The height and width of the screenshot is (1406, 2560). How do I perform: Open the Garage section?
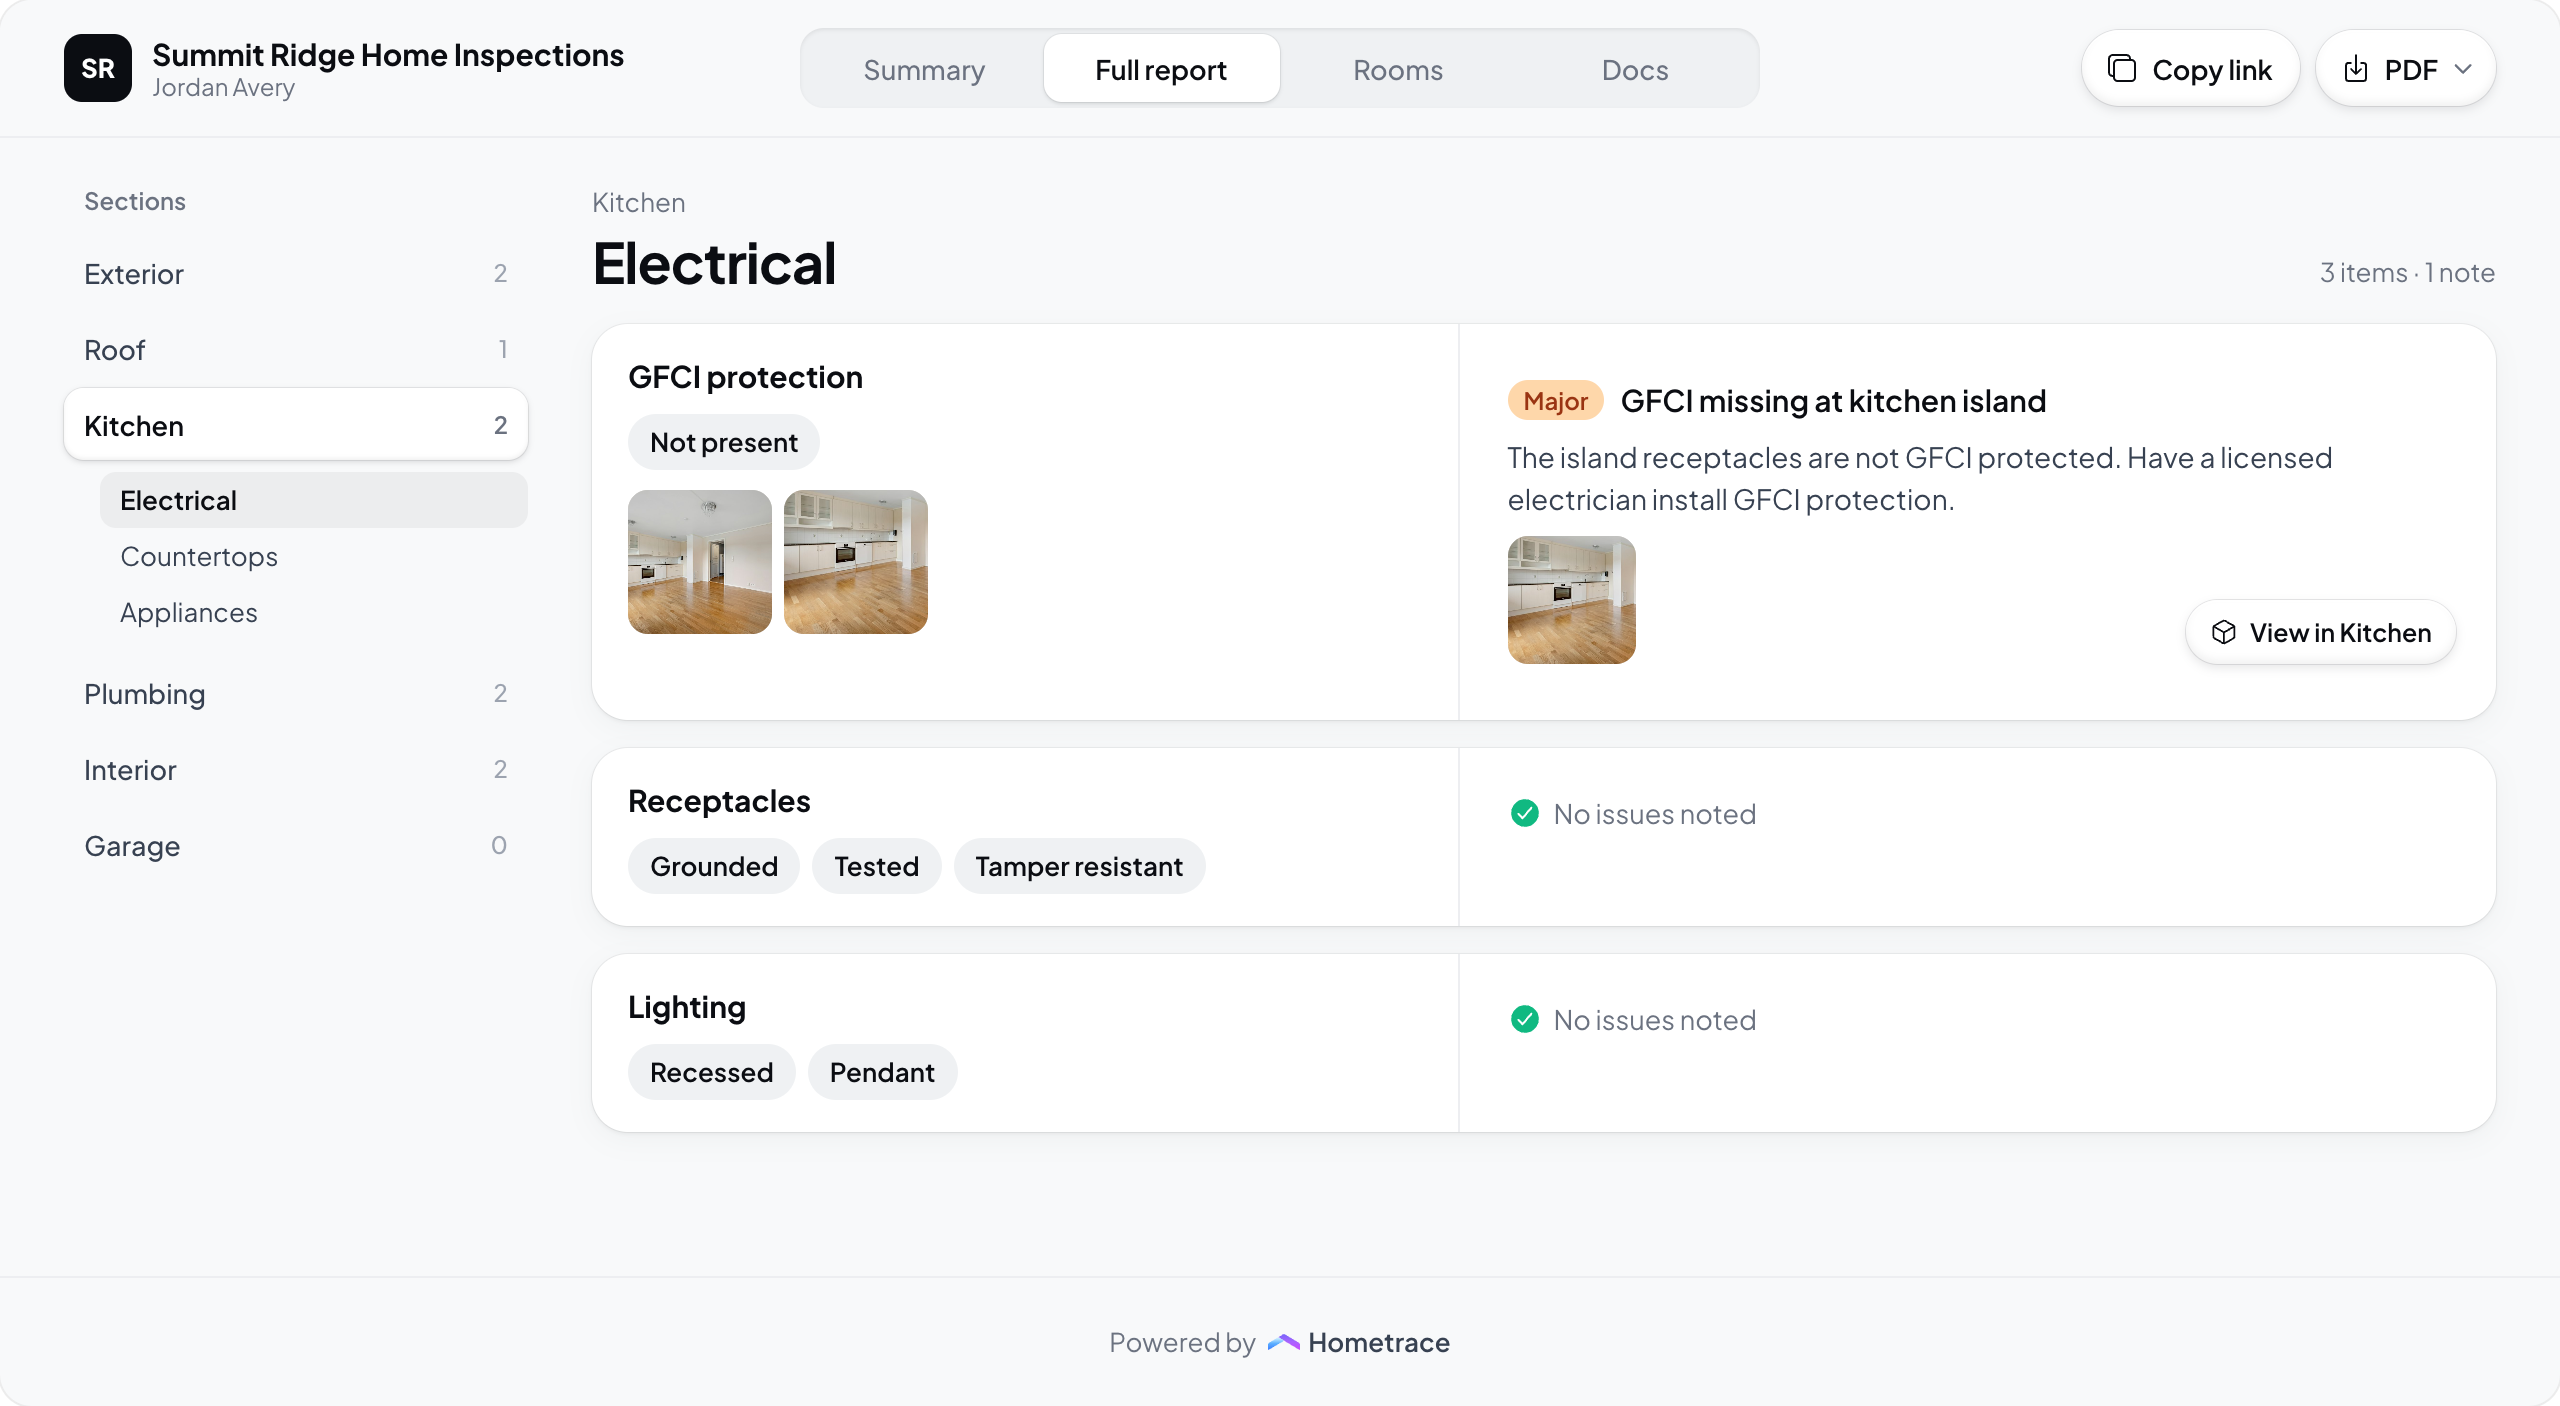pyautogui.click(x=296, y=846)
